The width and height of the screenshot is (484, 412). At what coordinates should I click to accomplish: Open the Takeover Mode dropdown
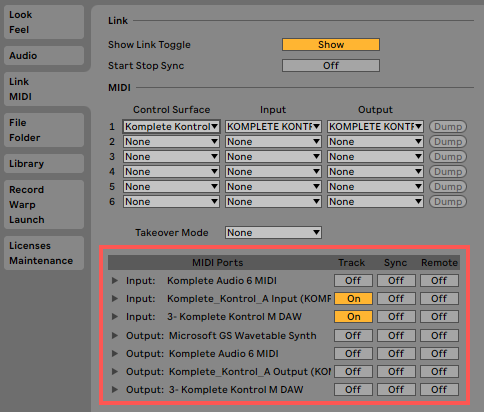click(x=273, y=233)
